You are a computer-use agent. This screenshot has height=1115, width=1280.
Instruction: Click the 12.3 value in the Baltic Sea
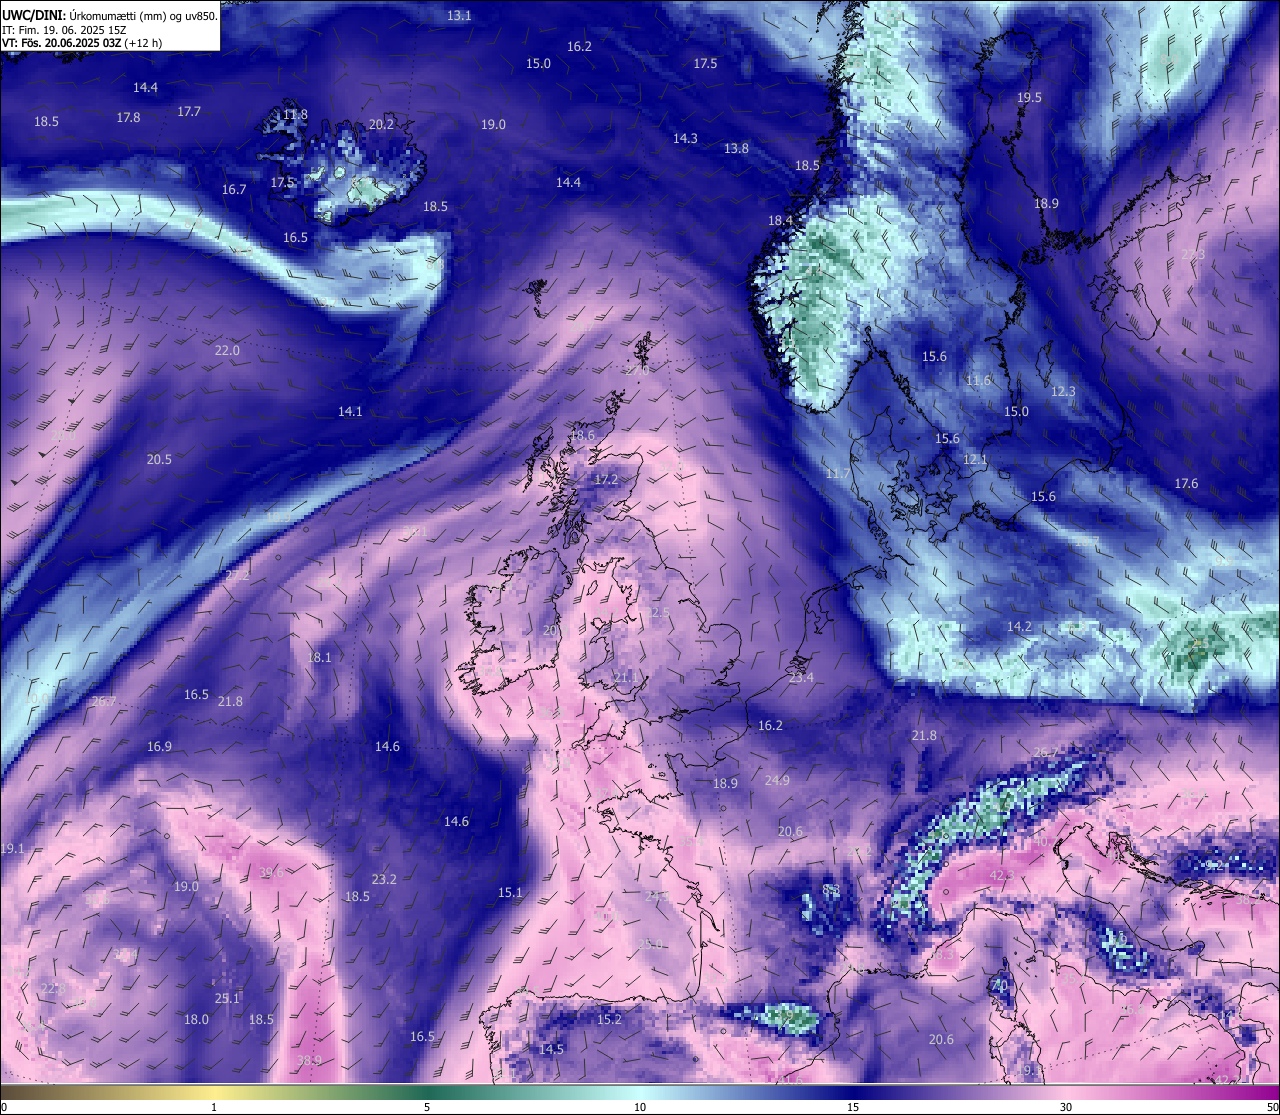coord(1063,392)
